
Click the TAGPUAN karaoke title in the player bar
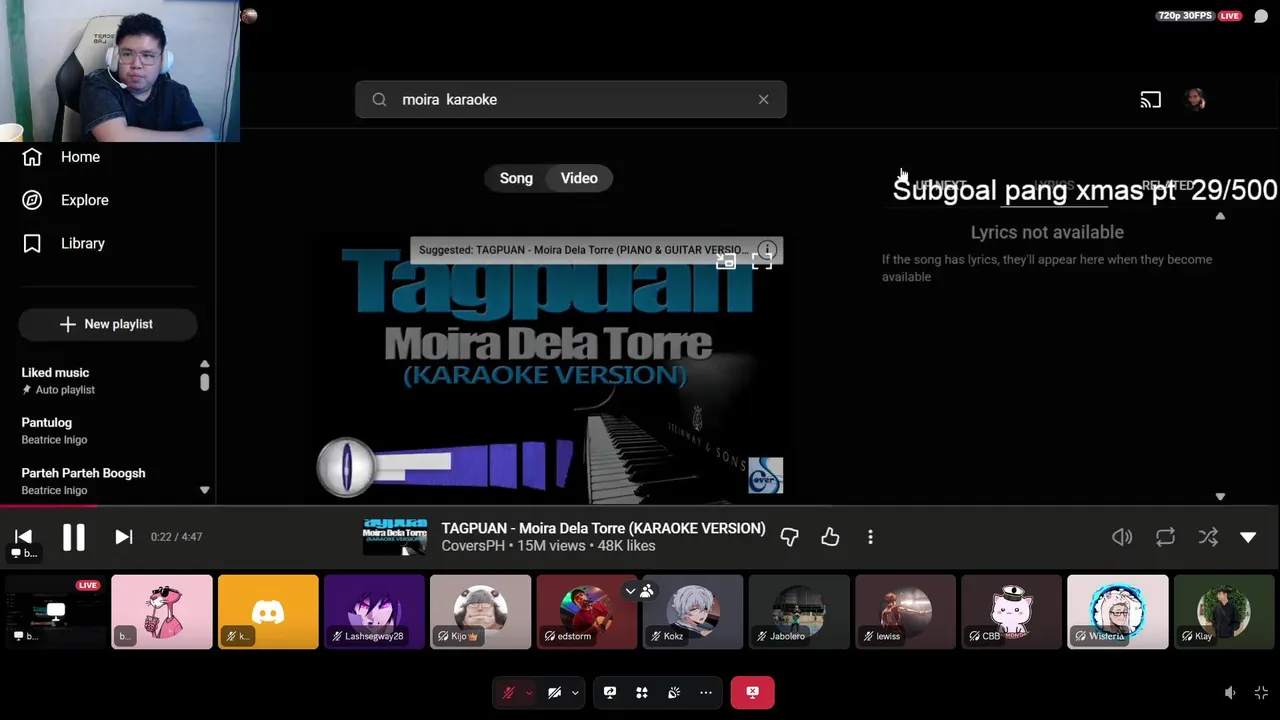pyautogui.click(x=603, y=528)
